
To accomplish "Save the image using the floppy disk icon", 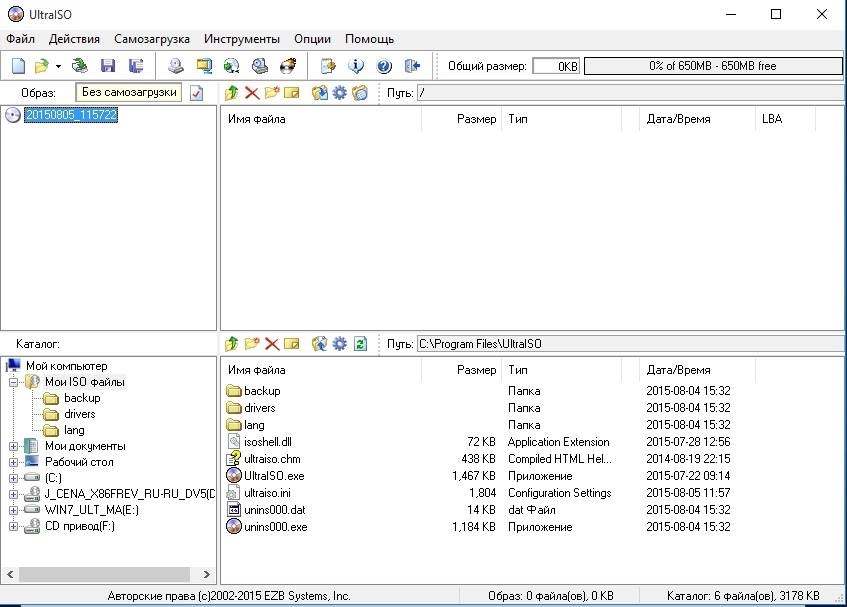I will point(108,66).
